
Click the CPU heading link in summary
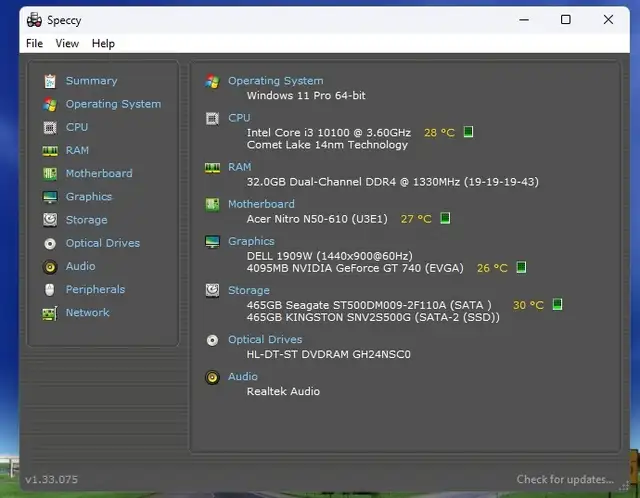[239, 118]
